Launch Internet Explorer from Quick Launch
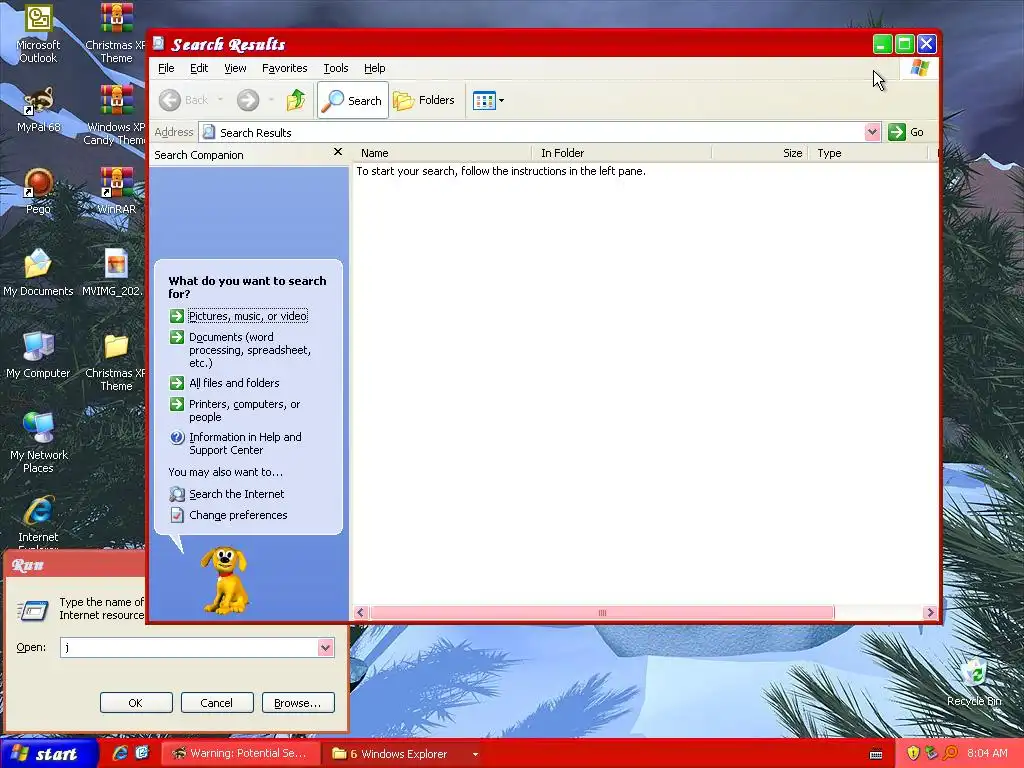This screenshot has height=768, width=1024. [x=120, y=753]
